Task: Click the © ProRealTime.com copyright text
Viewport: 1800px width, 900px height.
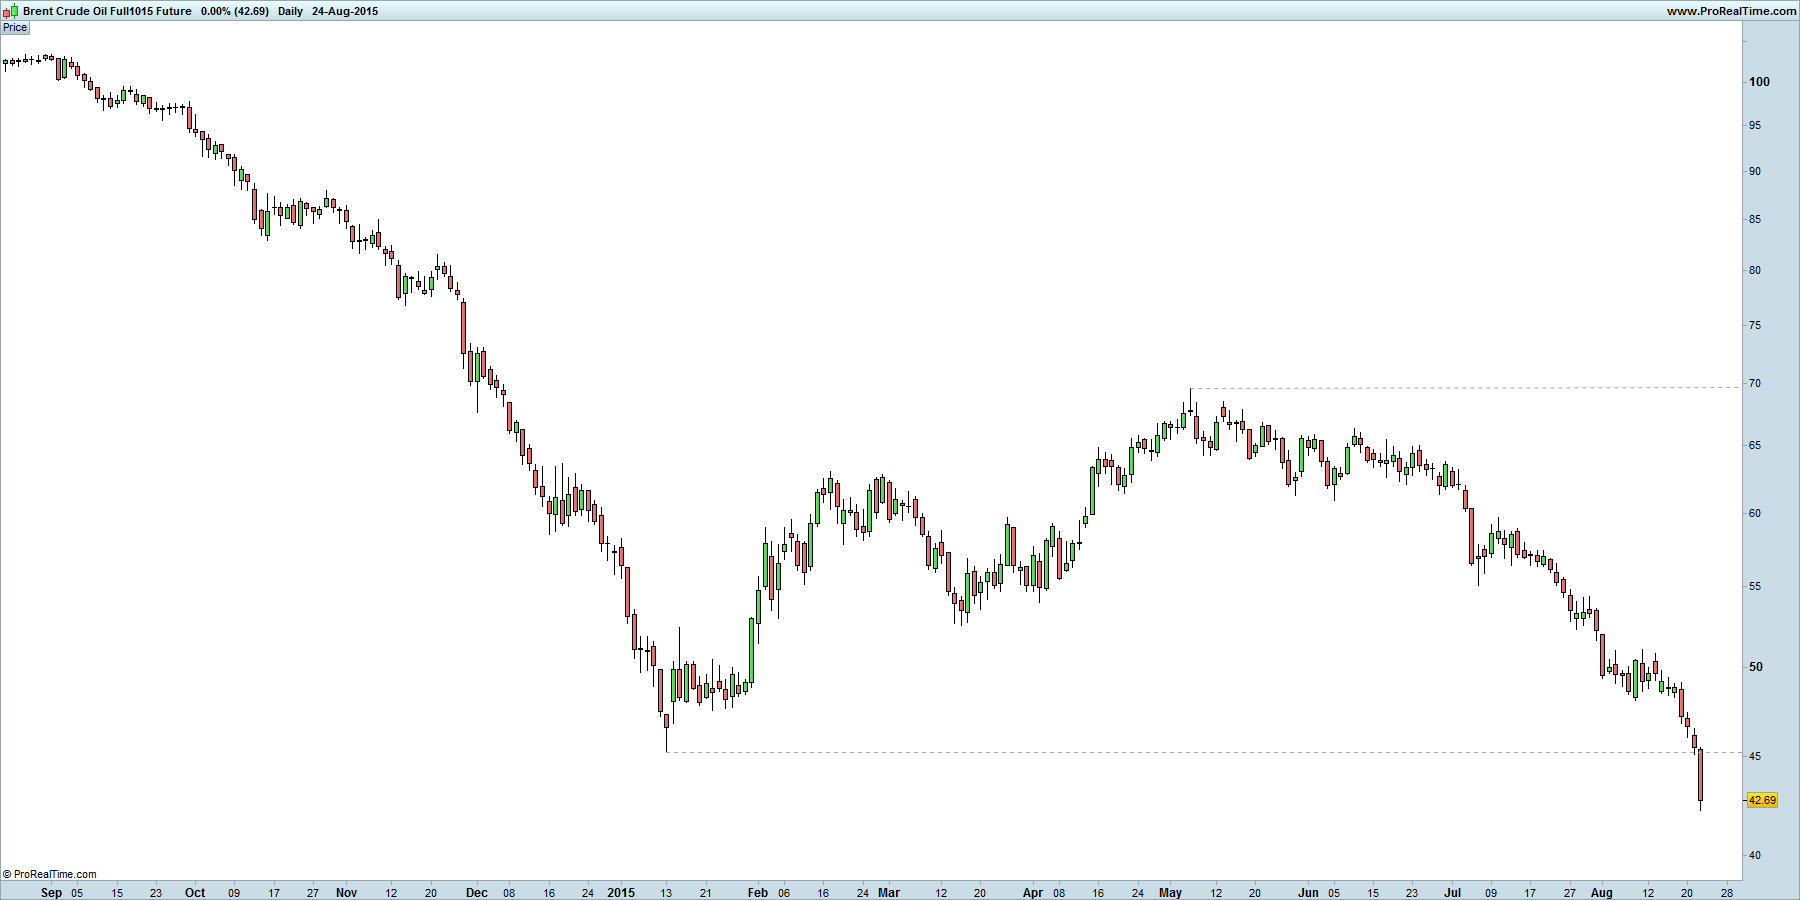Action: pos(50,874)
